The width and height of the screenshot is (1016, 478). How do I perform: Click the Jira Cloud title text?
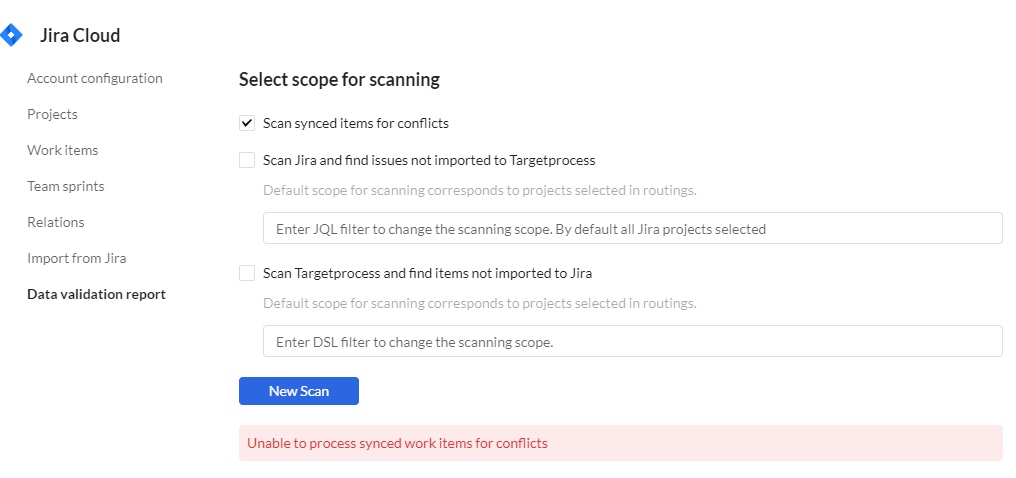(80, 36)
